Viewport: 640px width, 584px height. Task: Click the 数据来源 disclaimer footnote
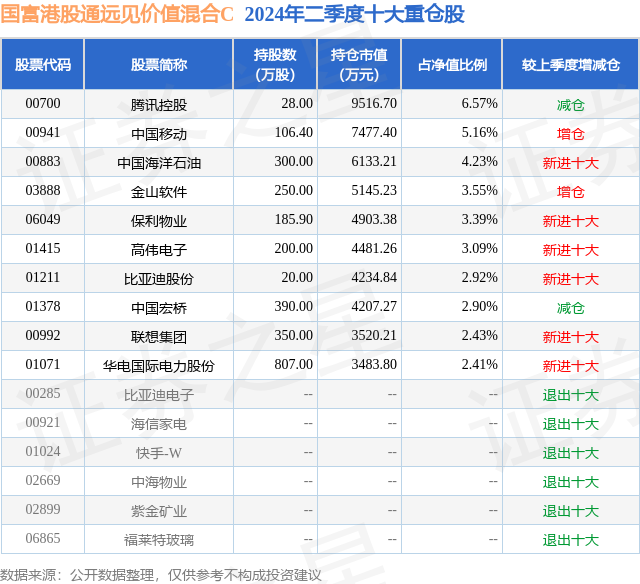[161, 575]
